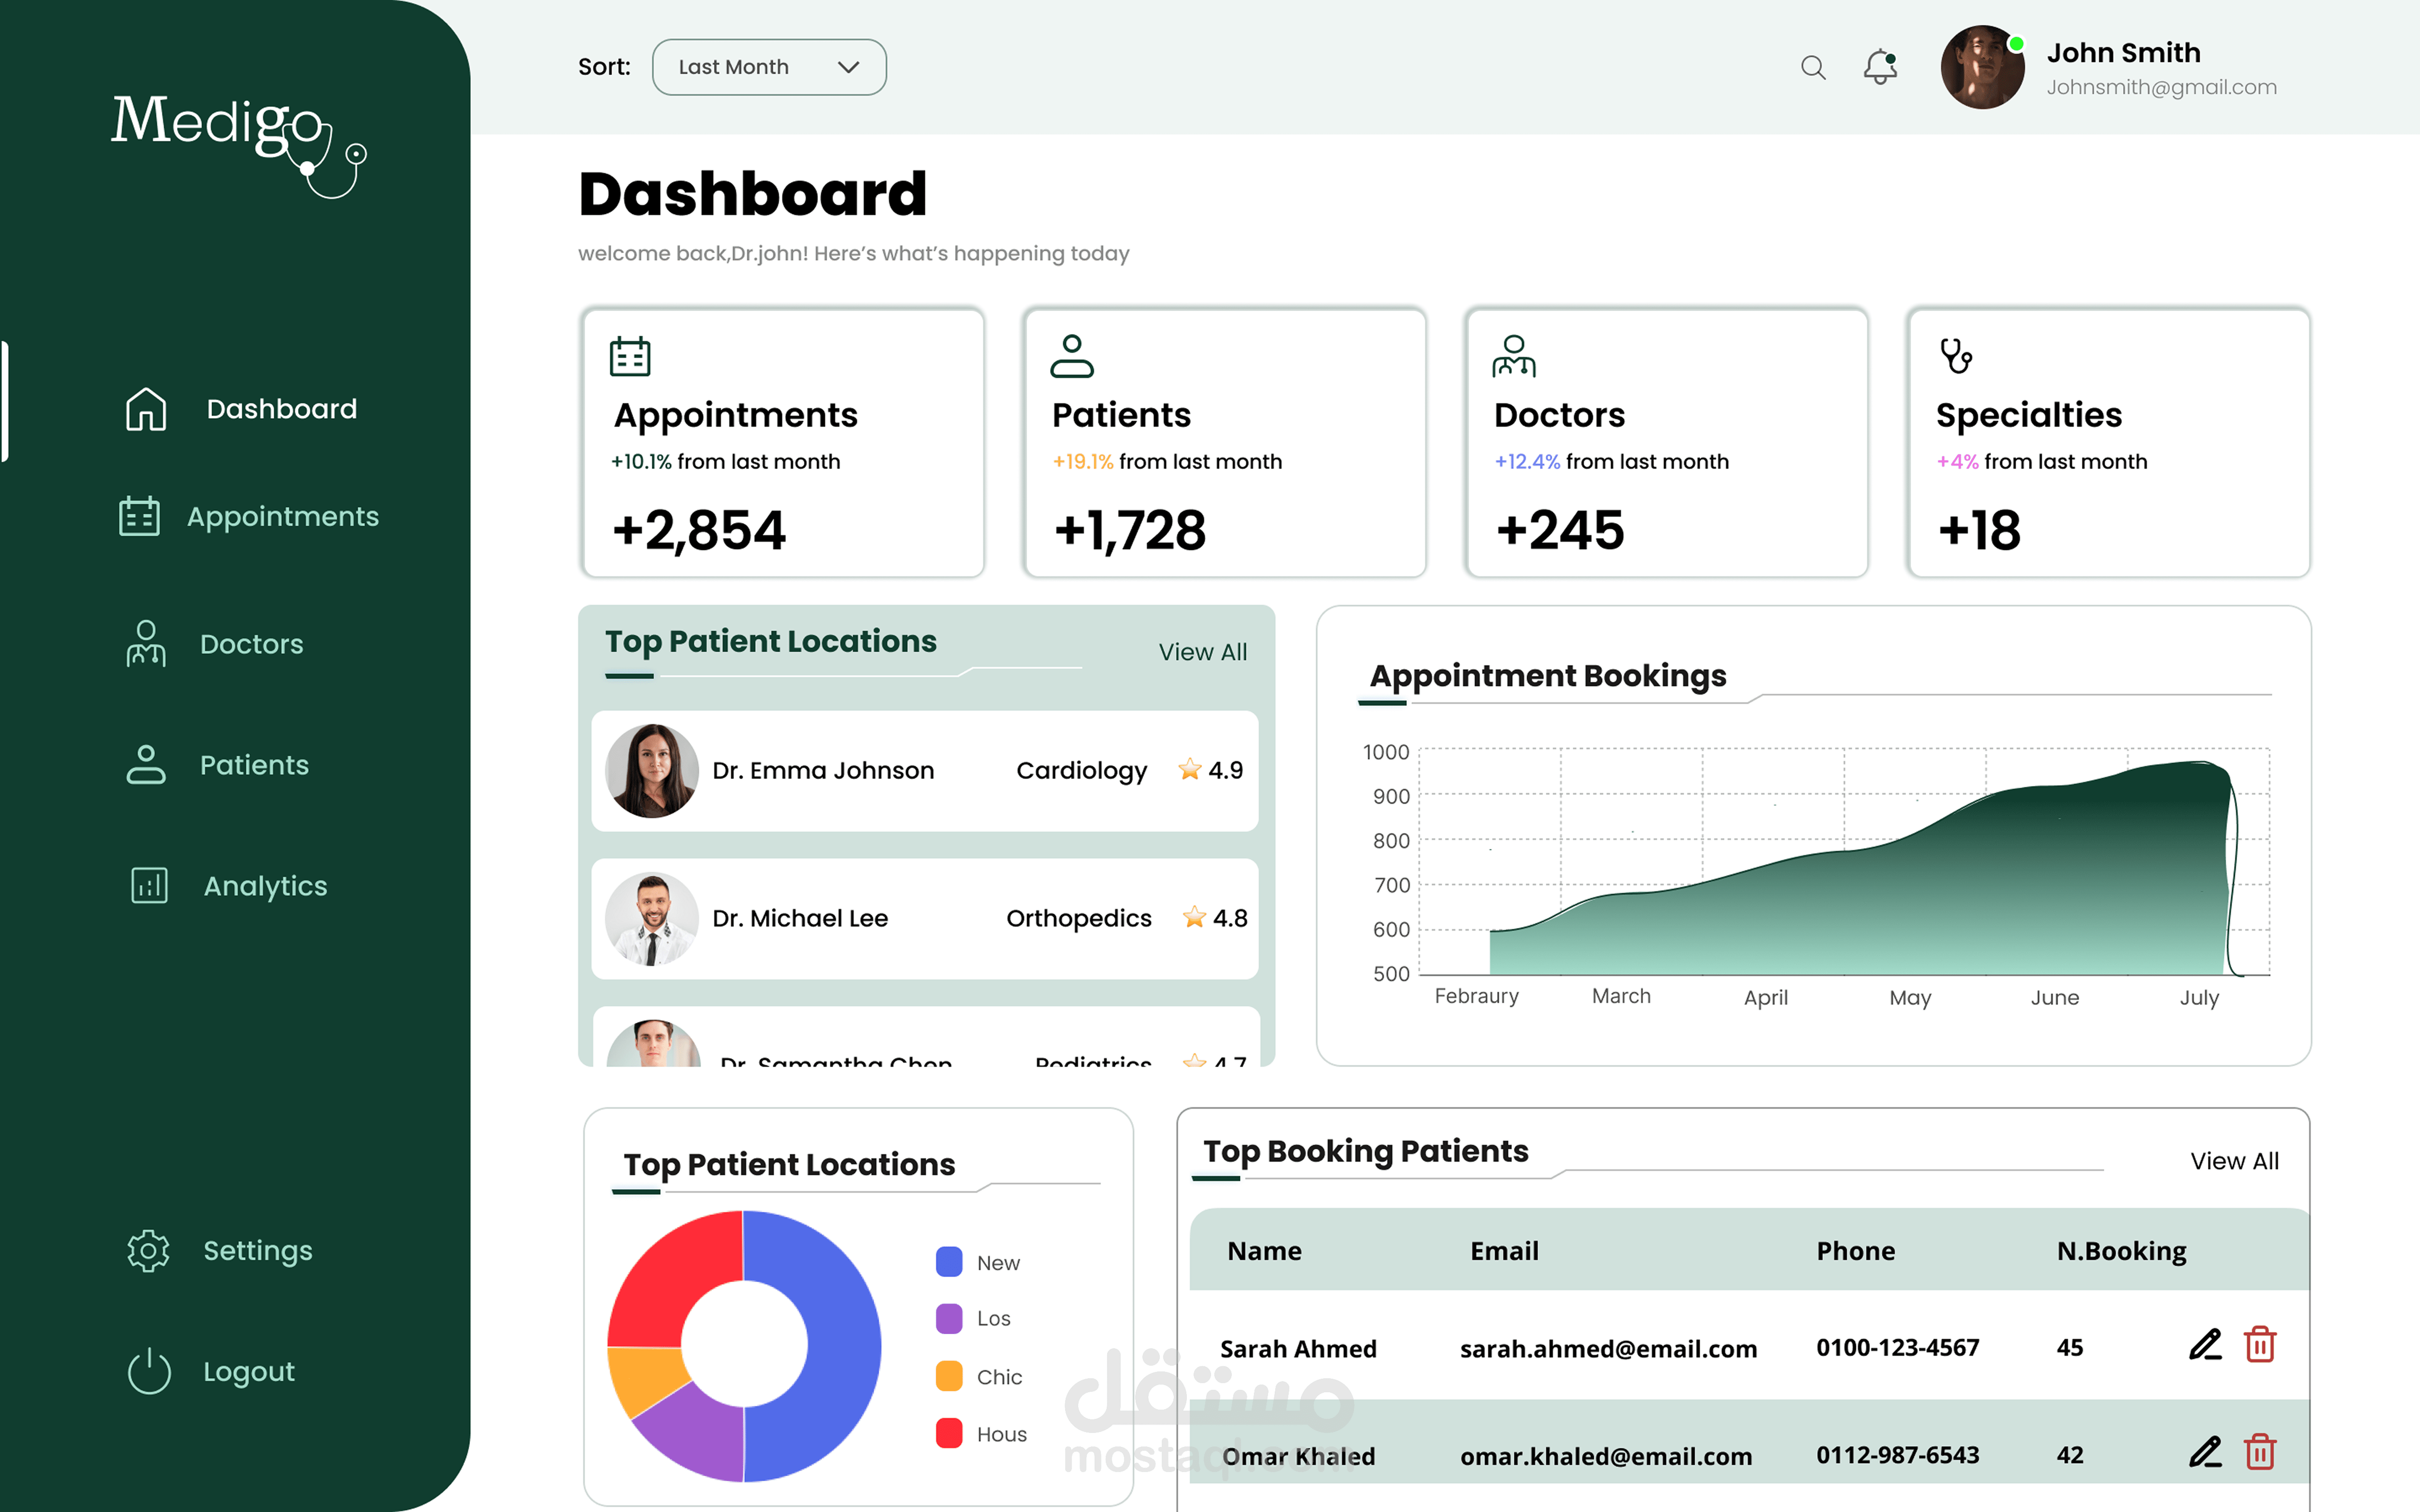Select Dashboard in the sidebar
This screenshot has height=1512, width=2420.
tap(281, 409)
